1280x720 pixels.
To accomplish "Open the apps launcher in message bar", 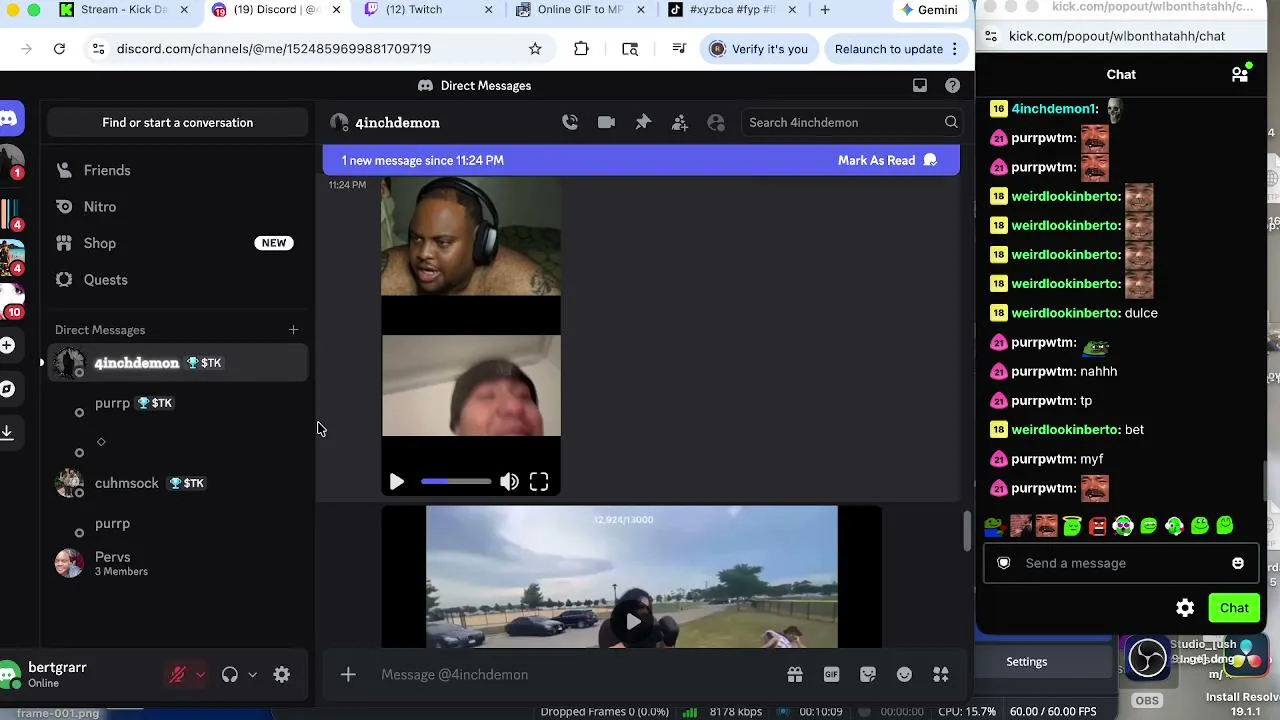I will pos(941,675).
